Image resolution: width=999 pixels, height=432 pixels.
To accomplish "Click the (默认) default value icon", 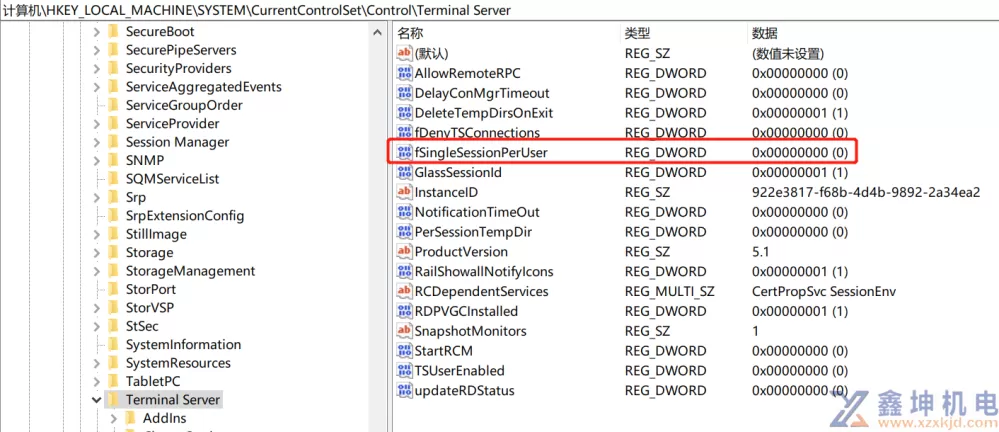I will coord(405,54).
